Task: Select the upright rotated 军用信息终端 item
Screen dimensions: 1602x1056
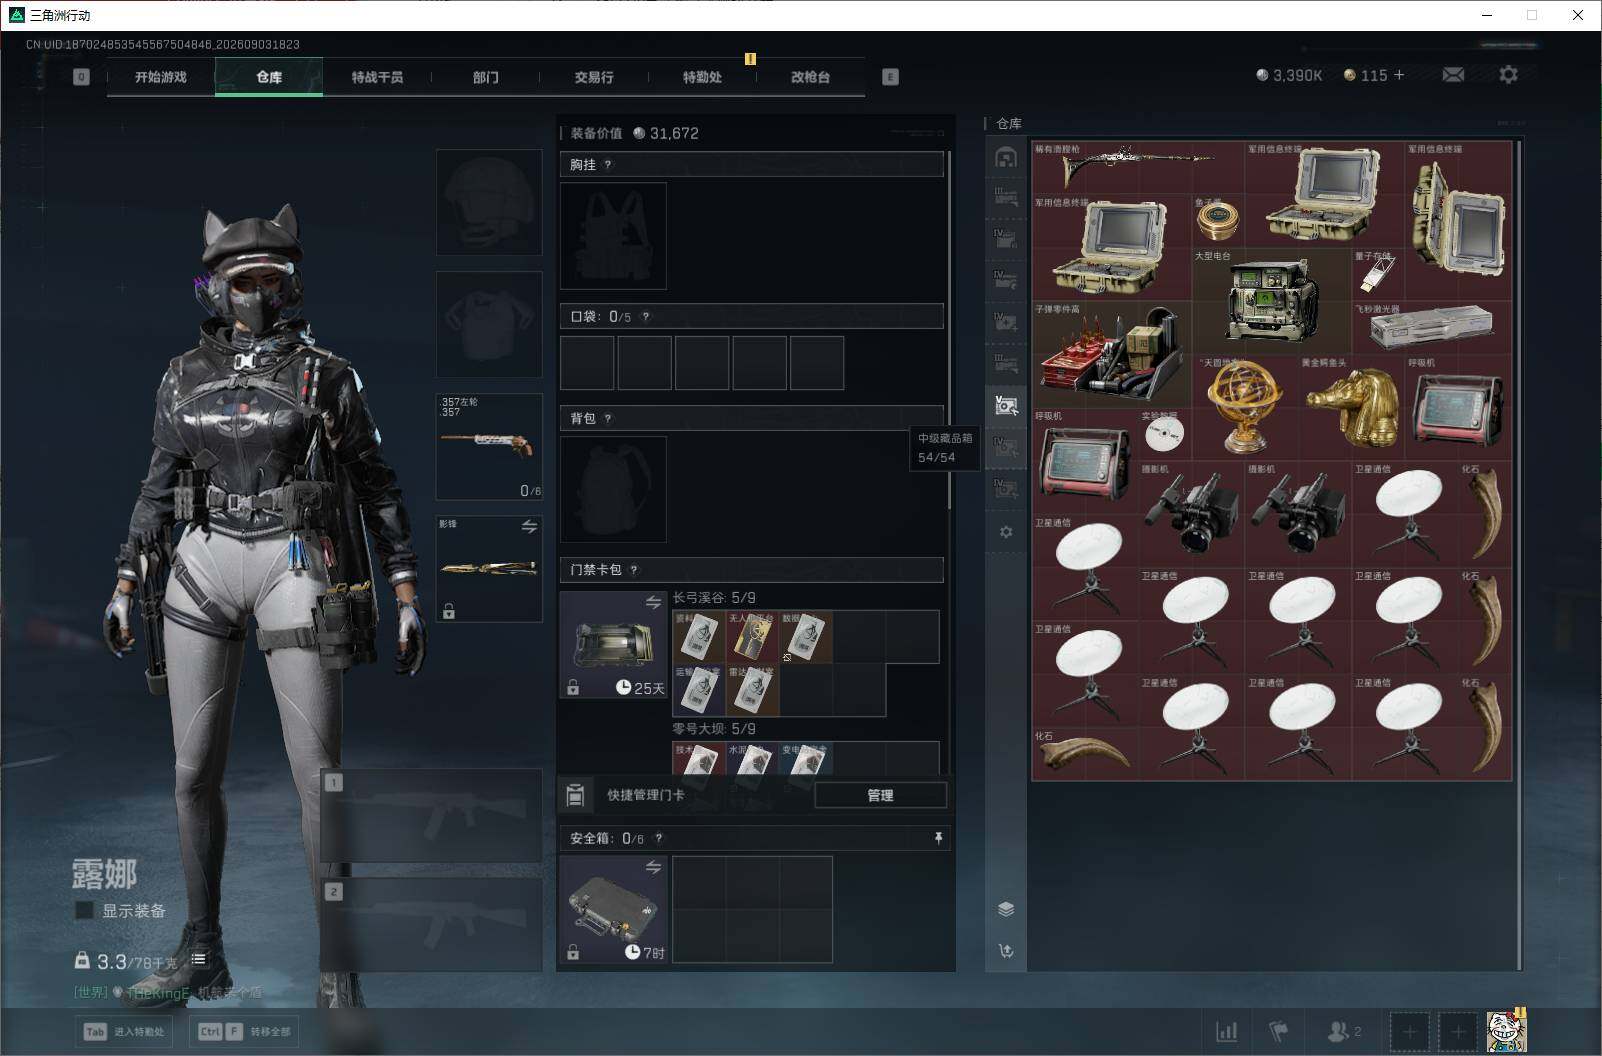Action: click(1458, 220)
